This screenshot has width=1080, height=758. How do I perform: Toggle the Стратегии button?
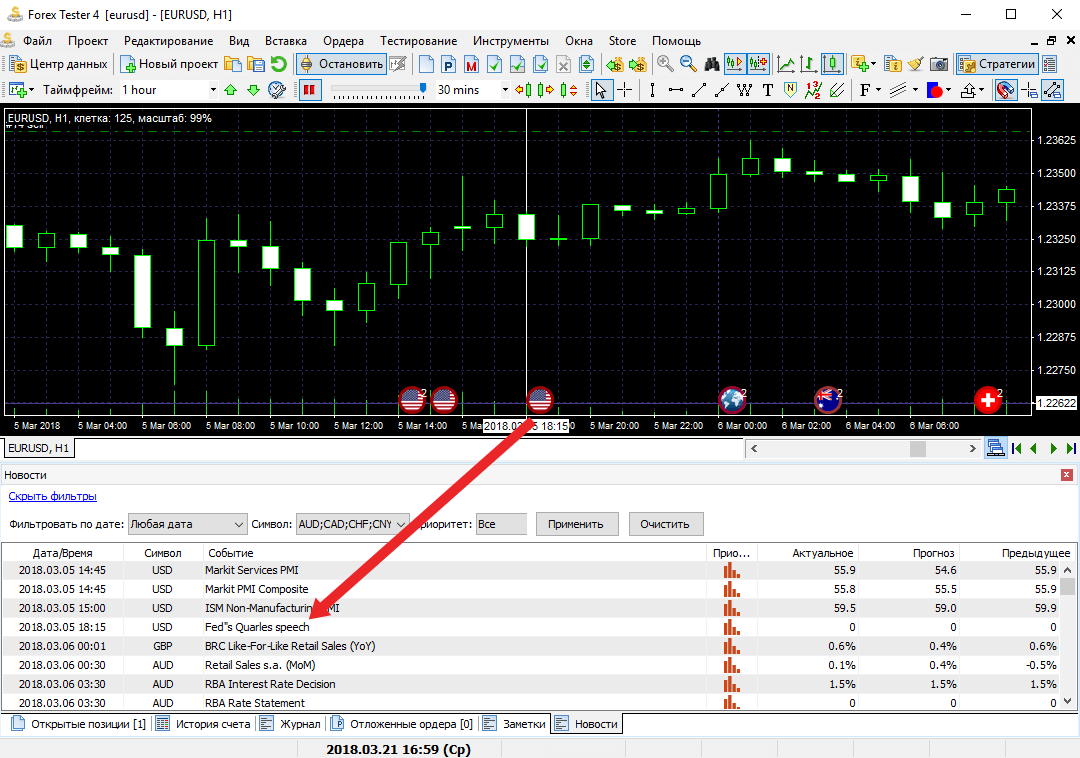pos(997,64)
